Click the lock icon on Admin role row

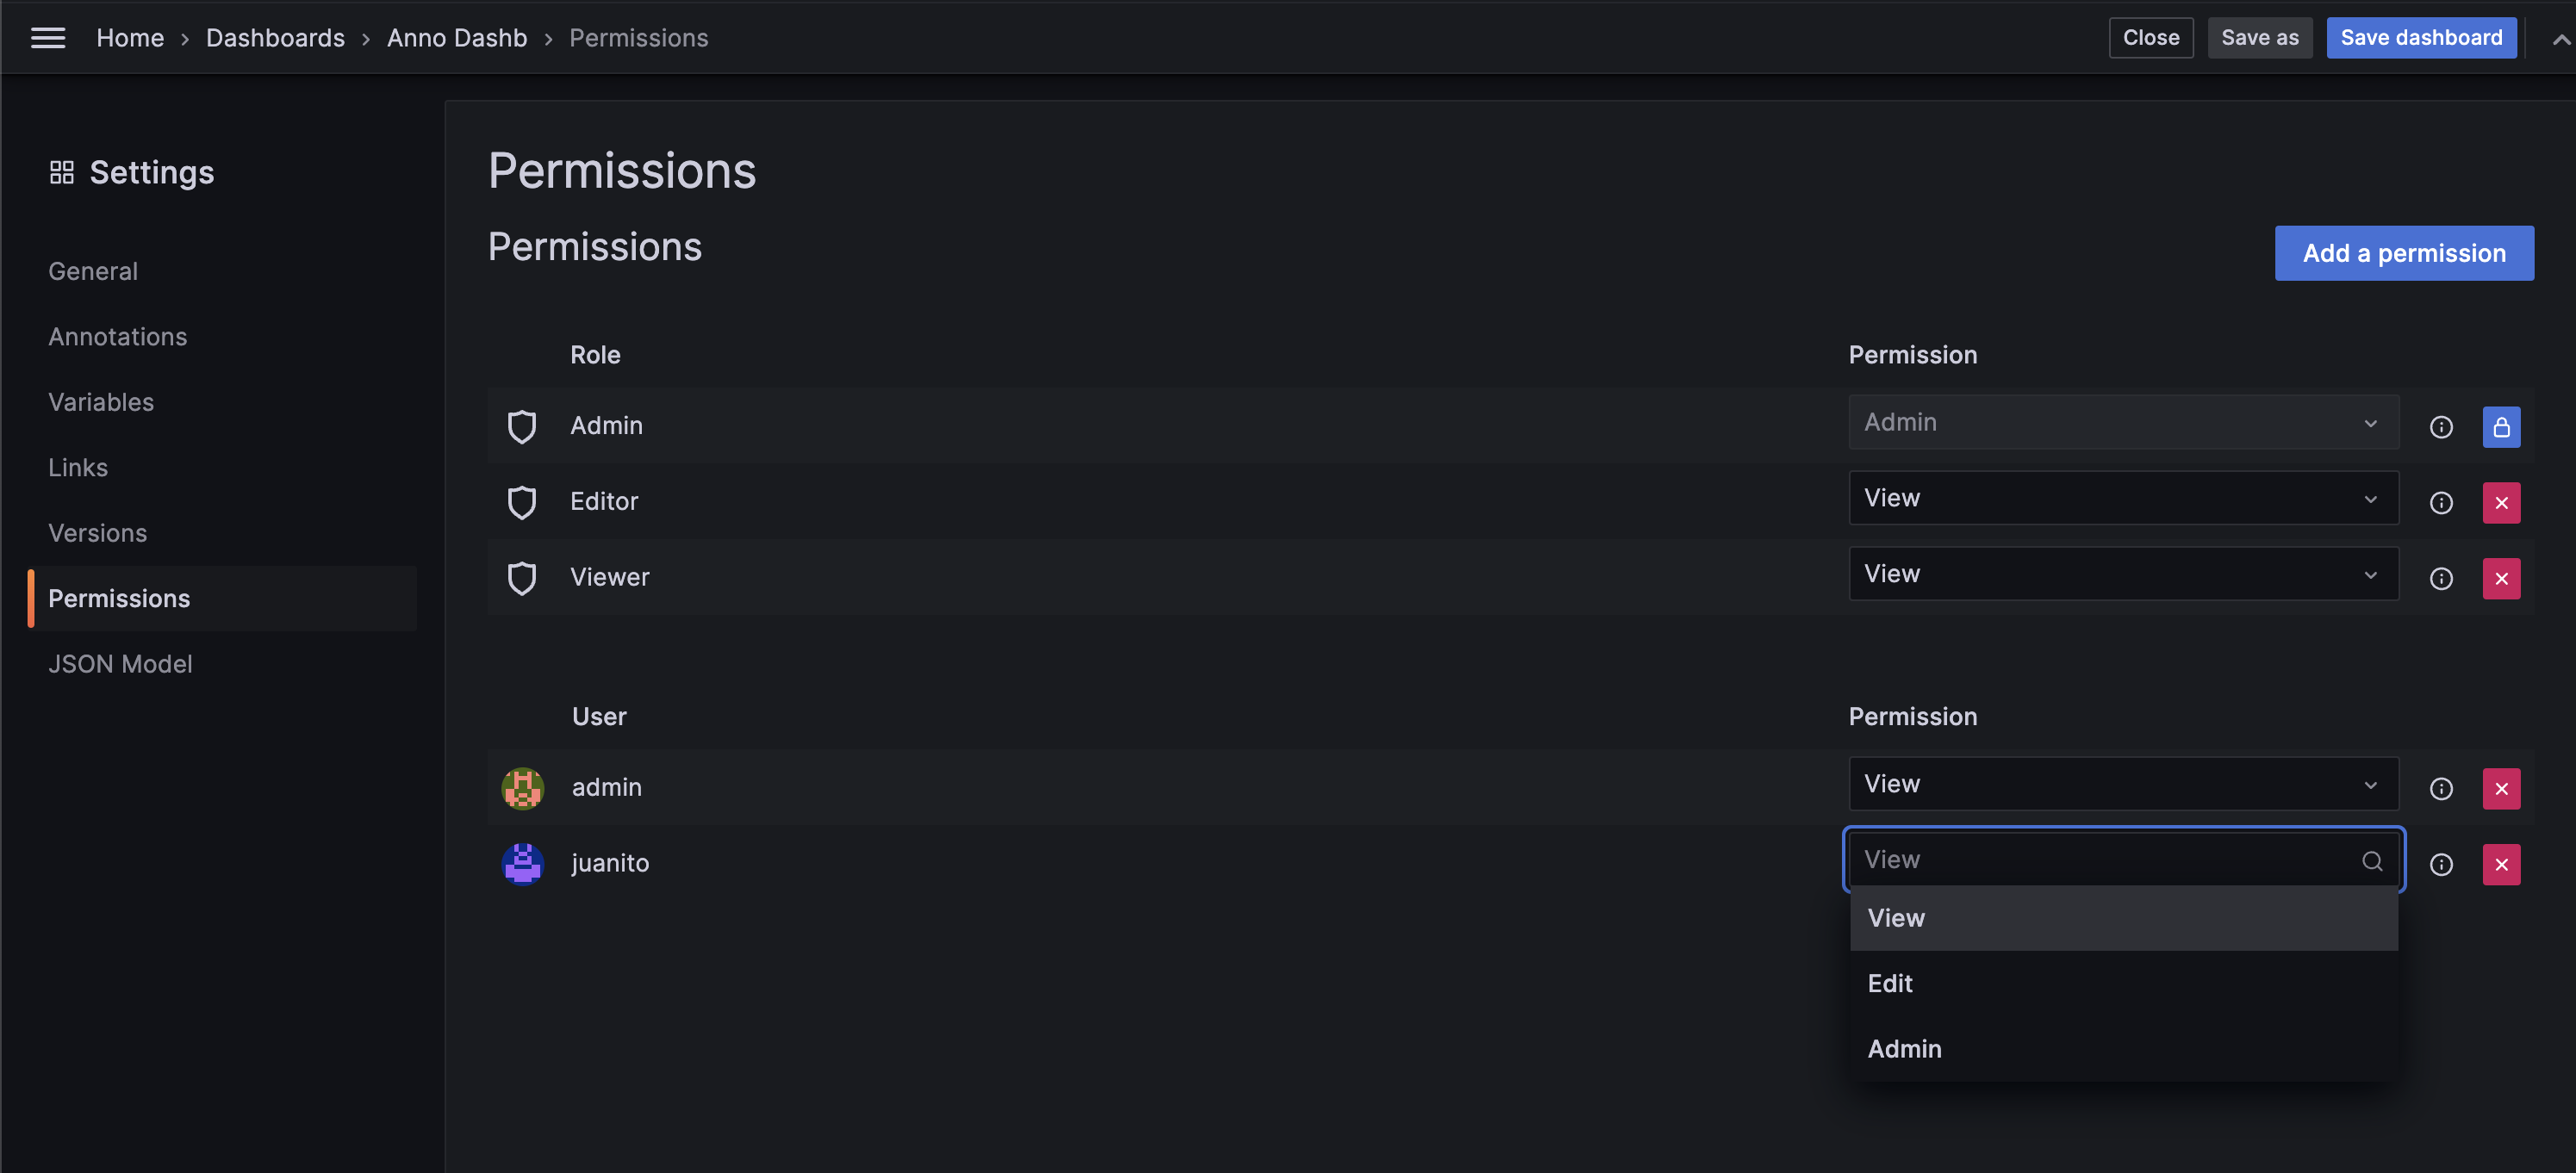[x=2501, y=426]
